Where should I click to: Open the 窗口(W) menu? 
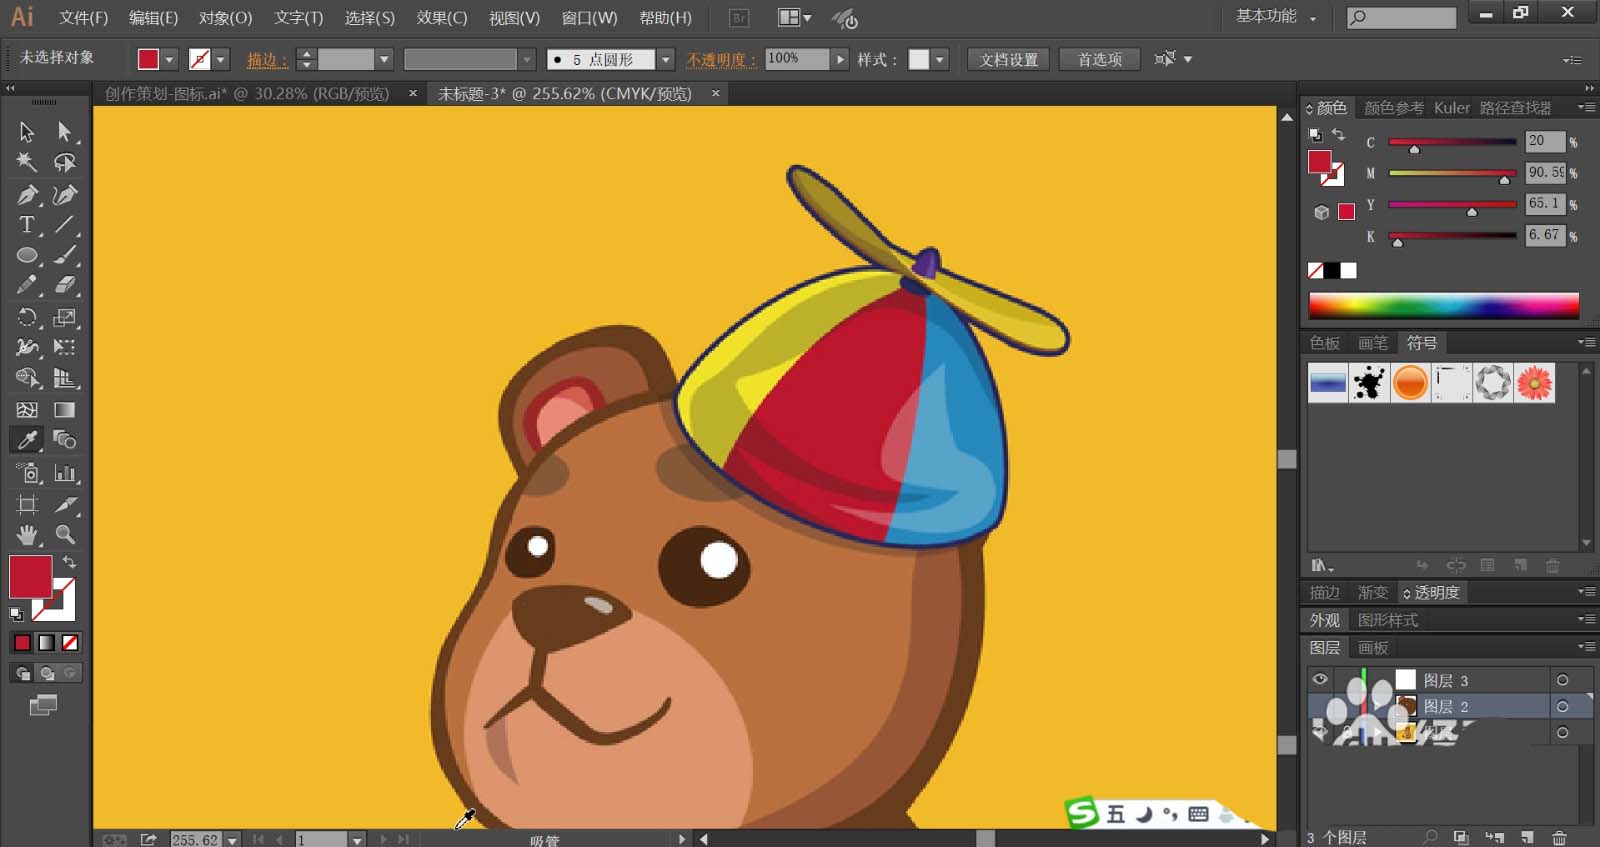(589, 18)
